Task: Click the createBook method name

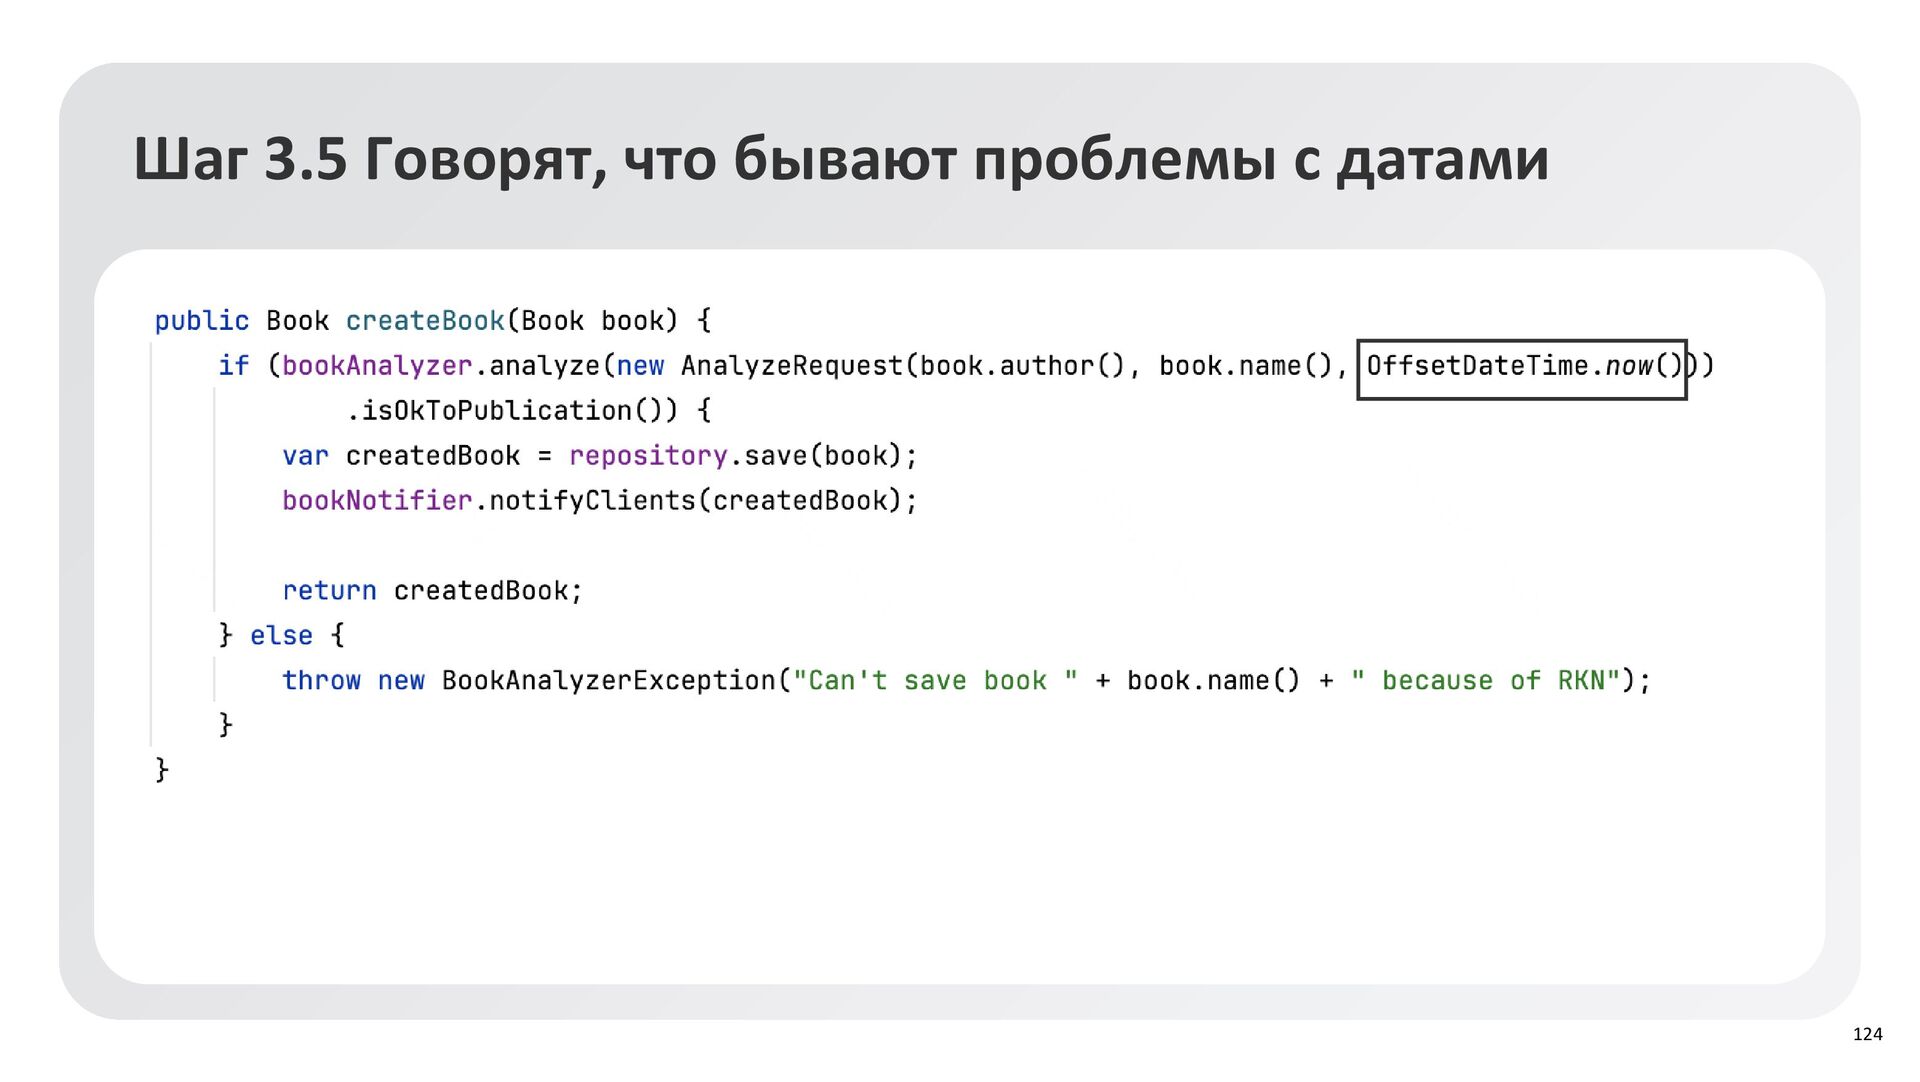Action: 425,321
